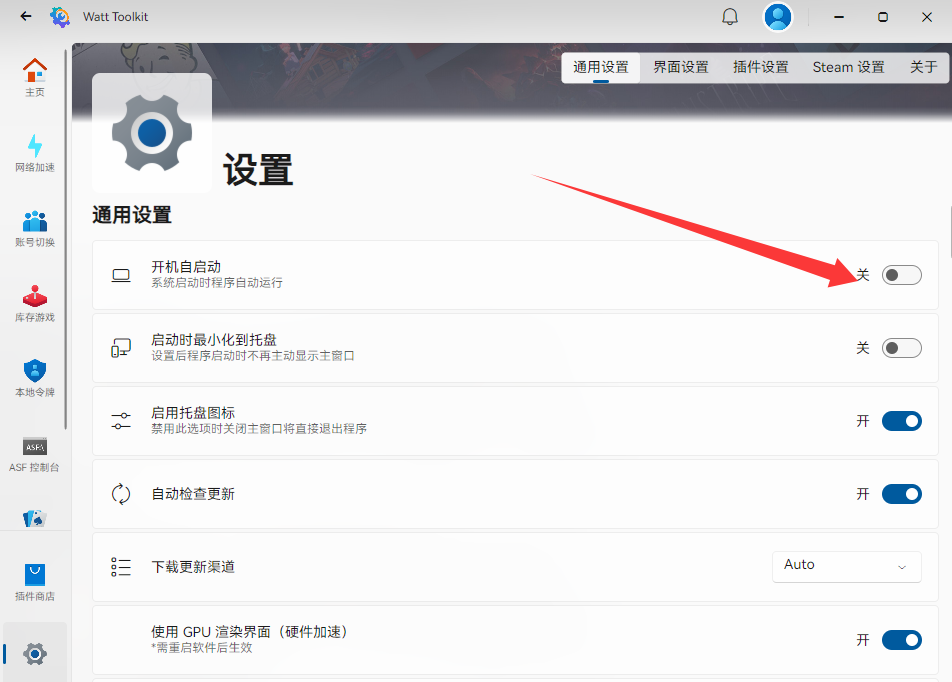Click the refresh icon beside 自动检查更新

(x=121, y=494)
